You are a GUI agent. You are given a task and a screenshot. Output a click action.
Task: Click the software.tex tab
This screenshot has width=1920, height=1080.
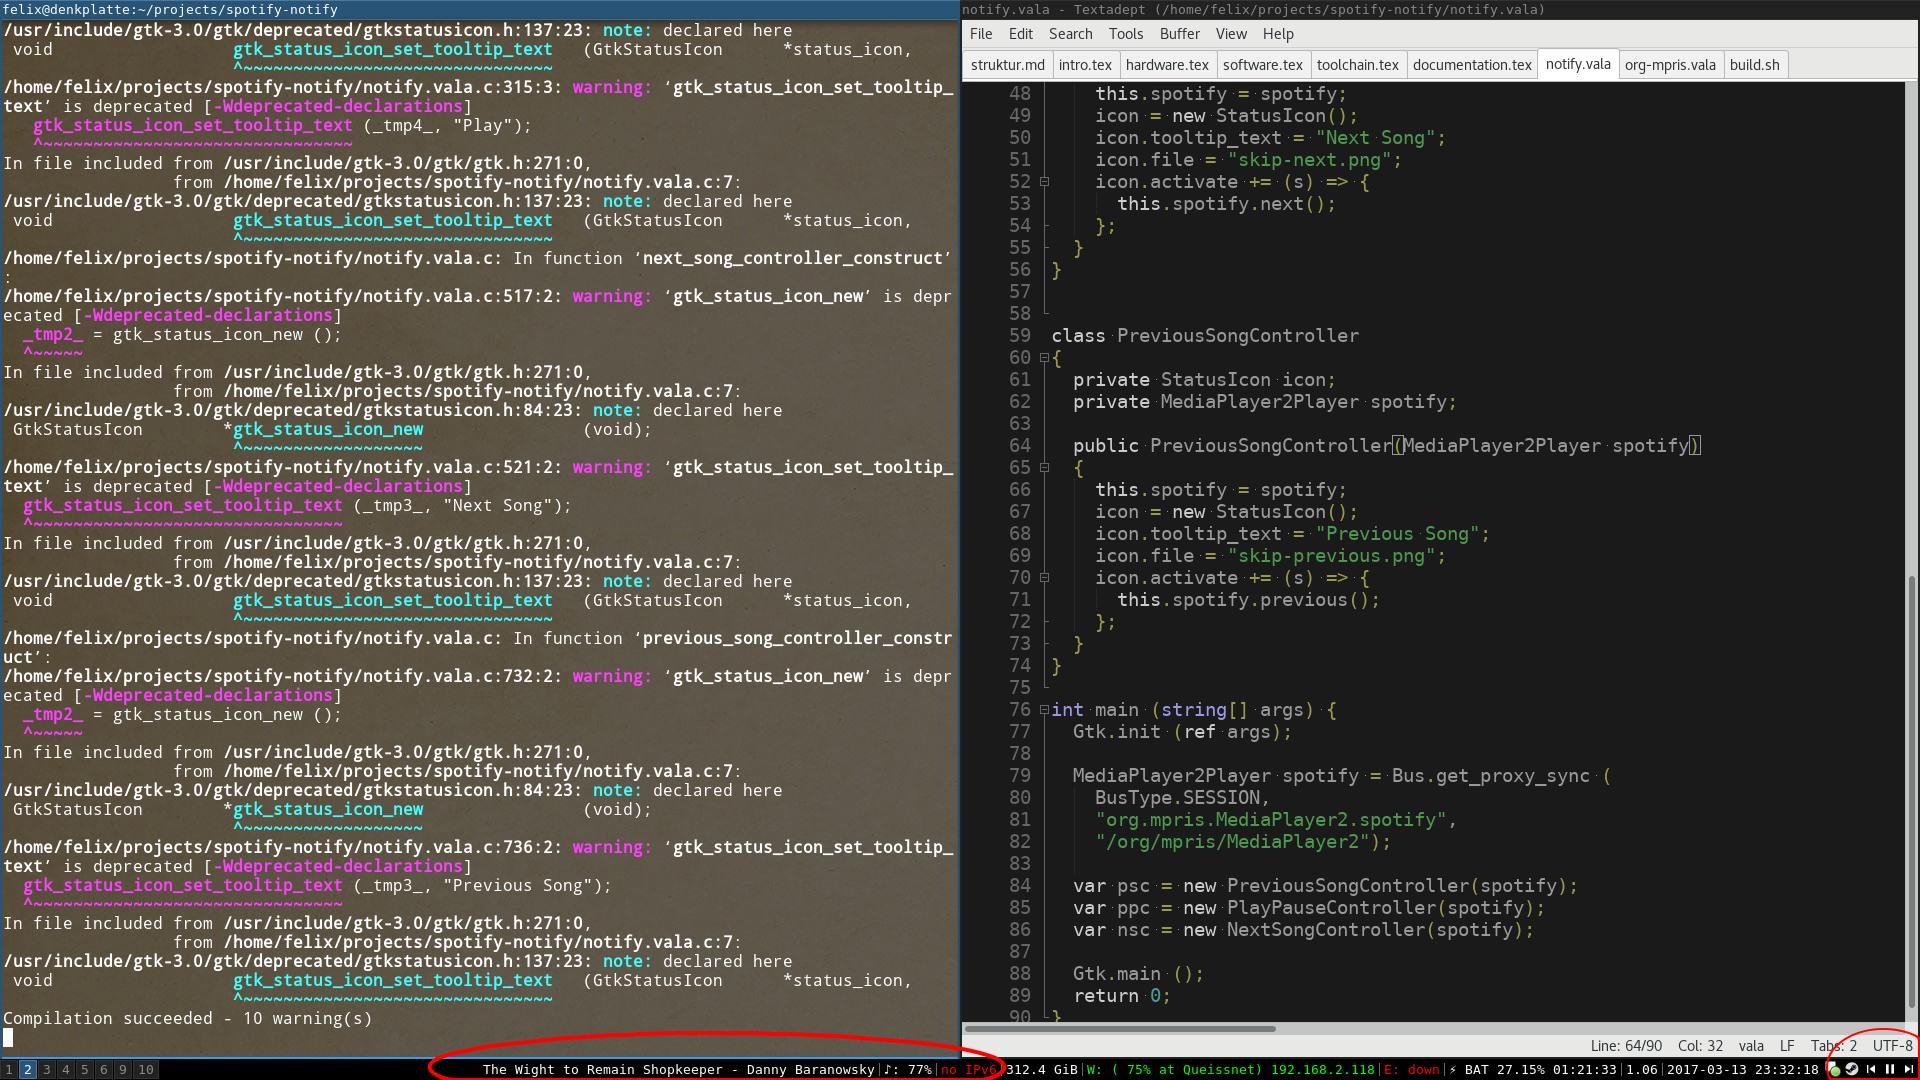point(1262,63)
